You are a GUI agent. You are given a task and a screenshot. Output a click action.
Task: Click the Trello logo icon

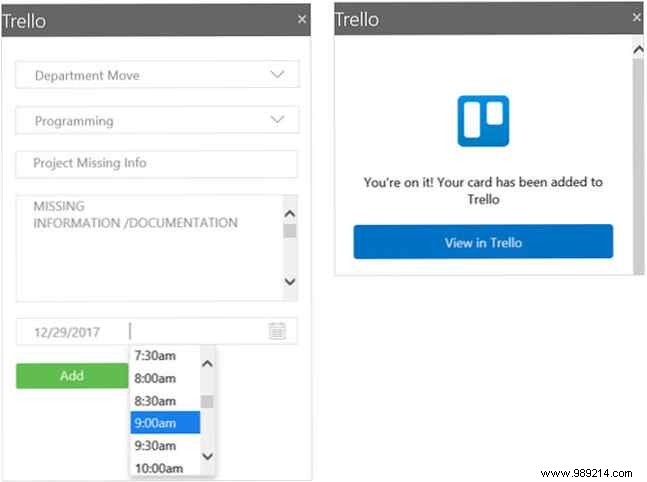483,121
